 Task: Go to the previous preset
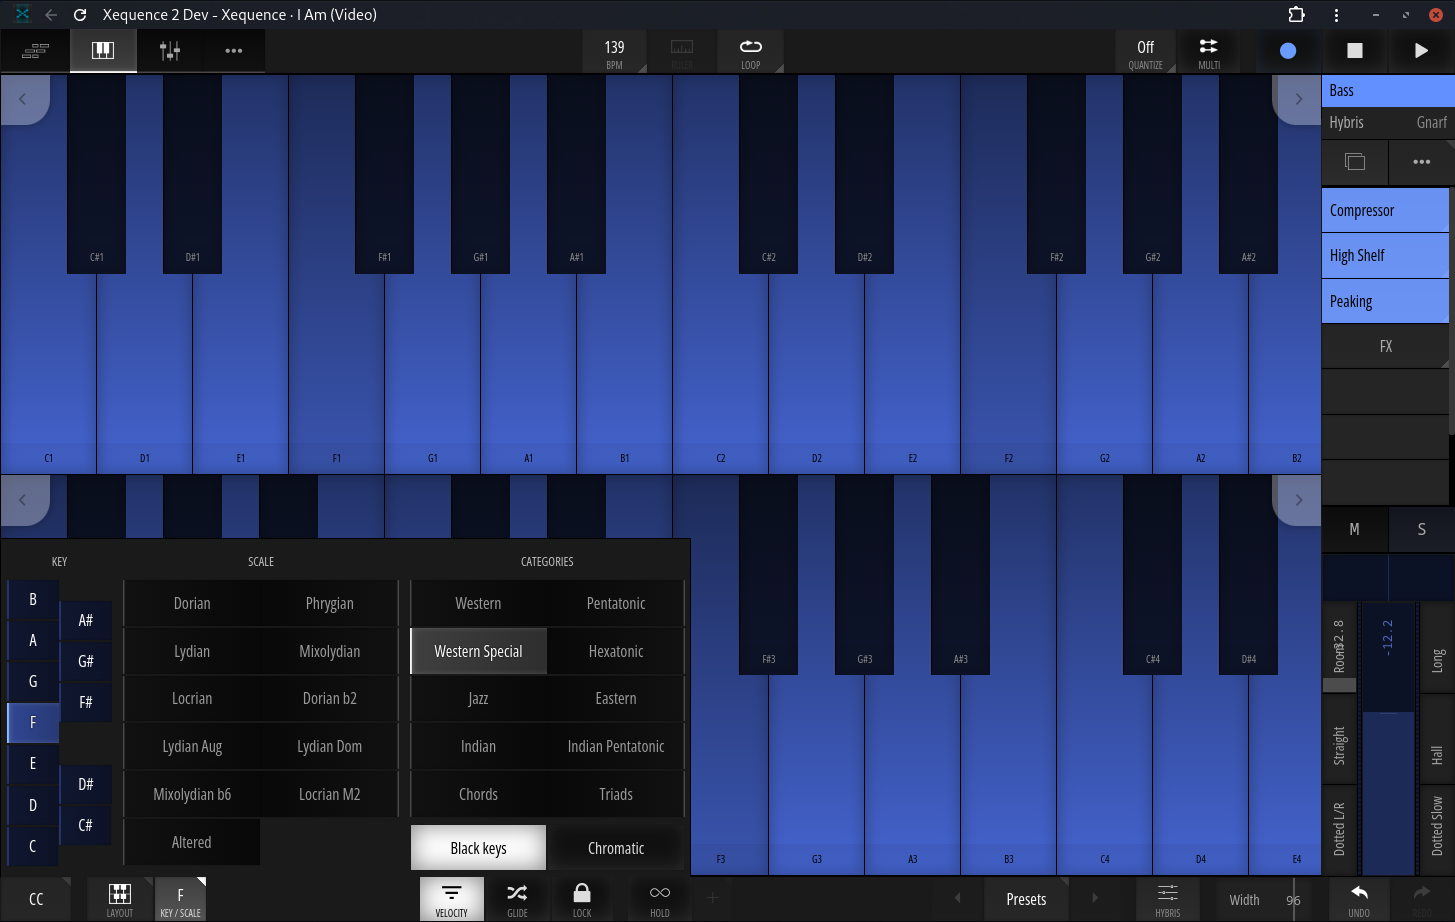957,898
